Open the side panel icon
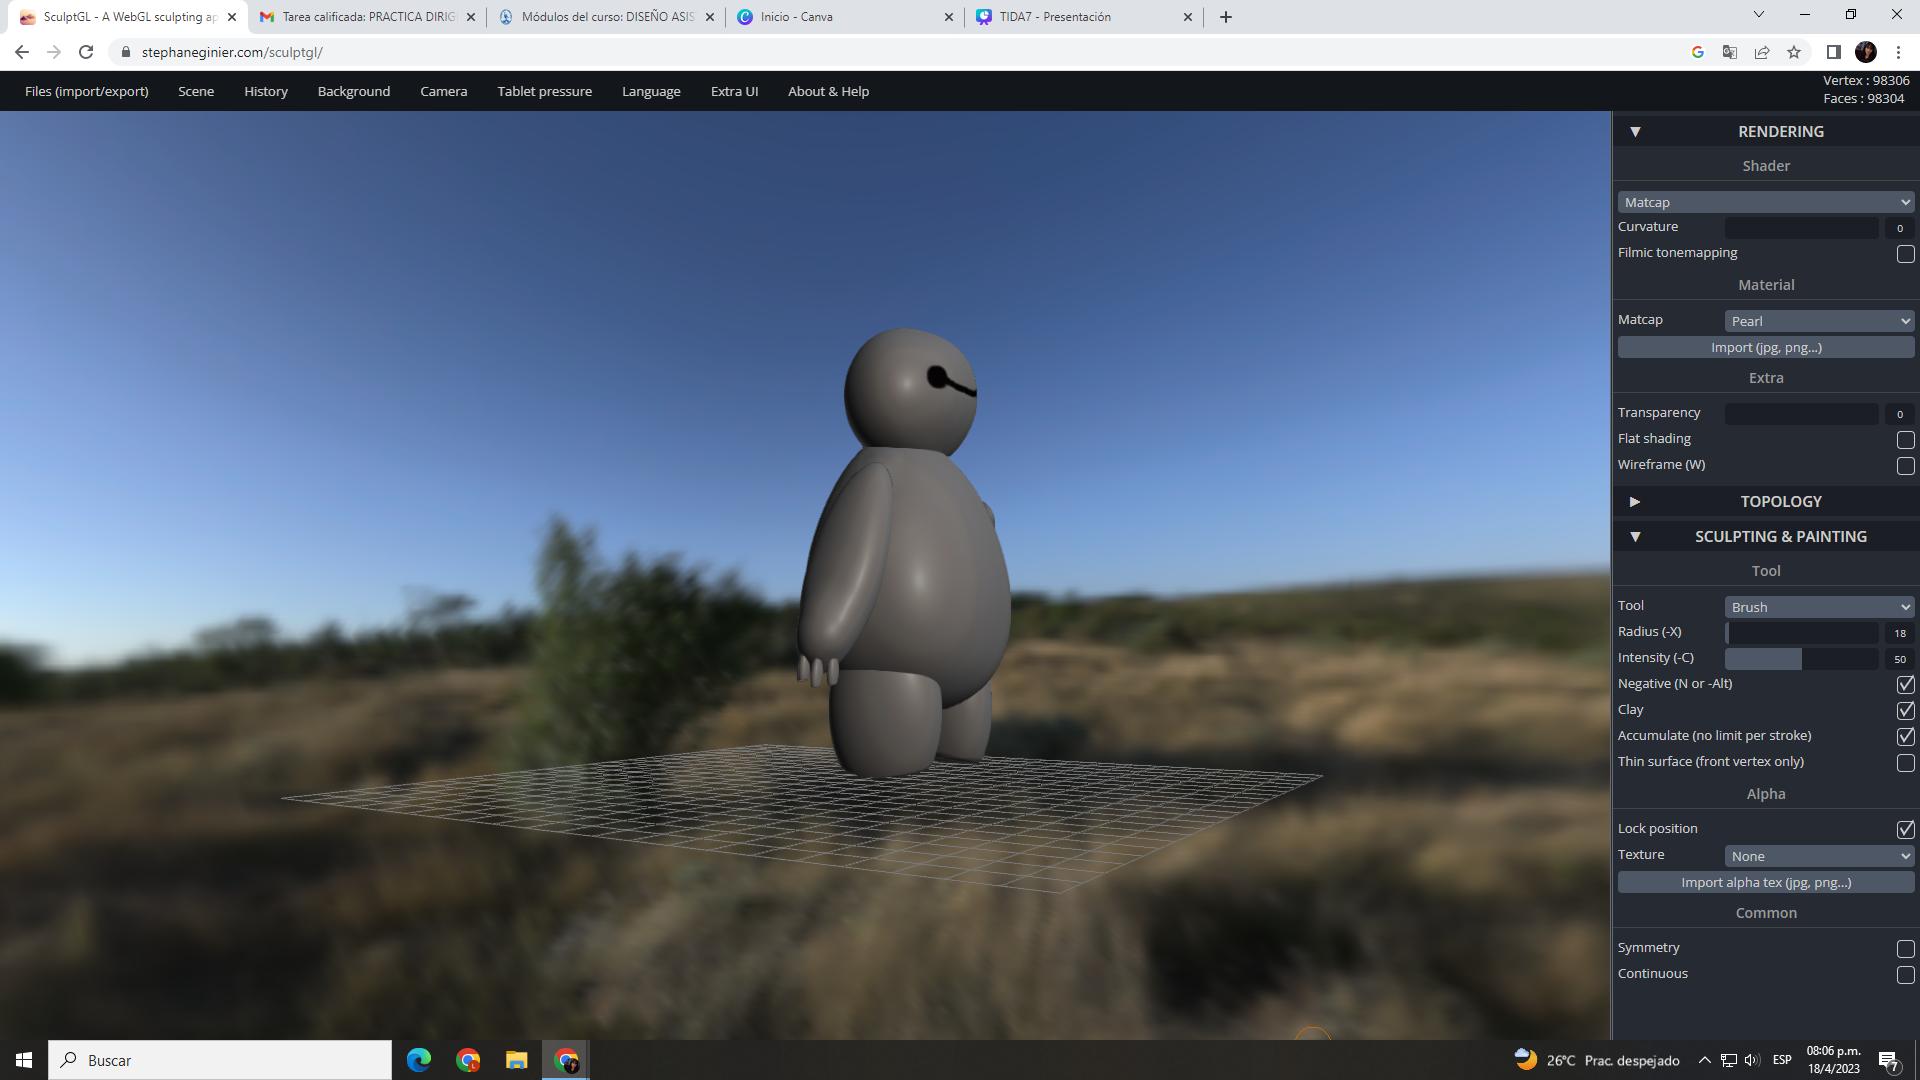The height and width of the screenshot is (1080, 1920). coord(1833,52)
